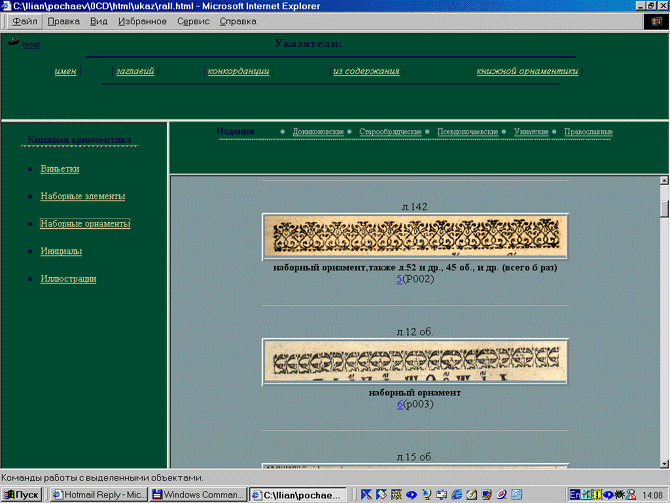Click the vertical scrollbar thumb of content frame
Screen dimensions: 670x503
coord(663,208)
